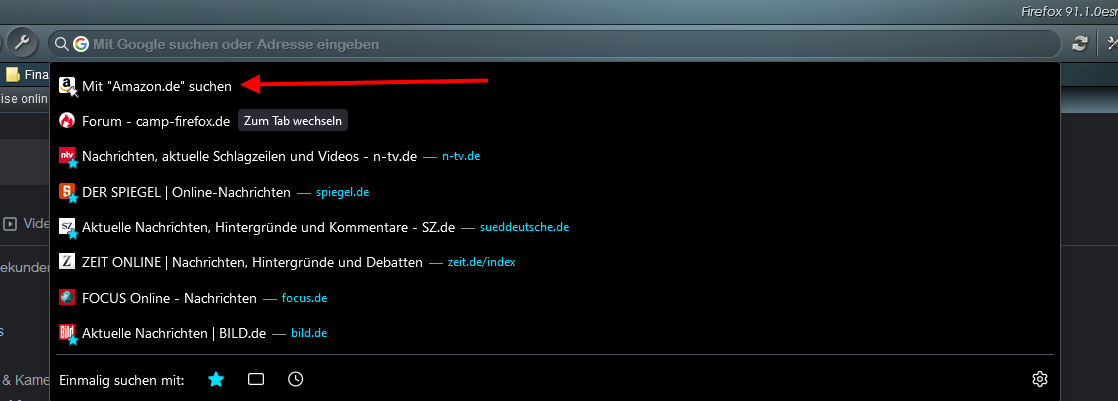Search once in bookmarks via star icon
Viewport: 1118px width, 401px height.
tap(216, 380)
